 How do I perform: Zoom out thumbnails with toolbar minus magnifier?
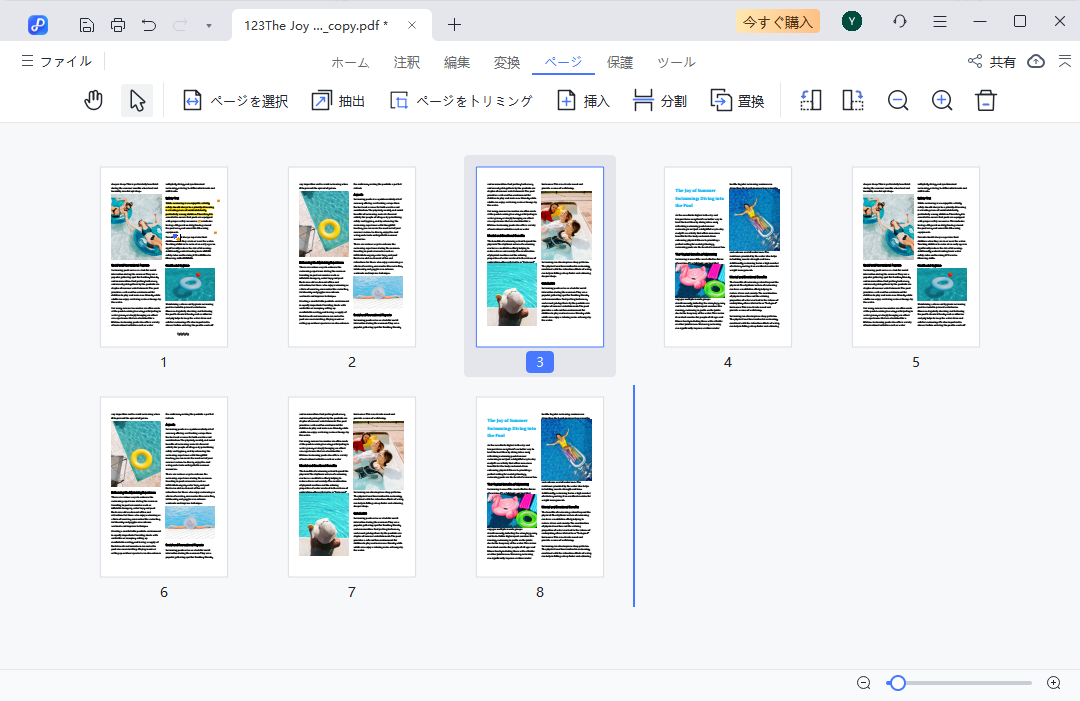(898, 101)
